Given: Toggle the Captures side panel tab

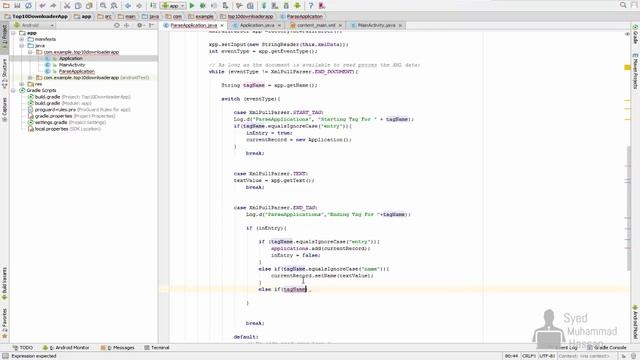Looking at the screenshot, I should coord(4,109).
